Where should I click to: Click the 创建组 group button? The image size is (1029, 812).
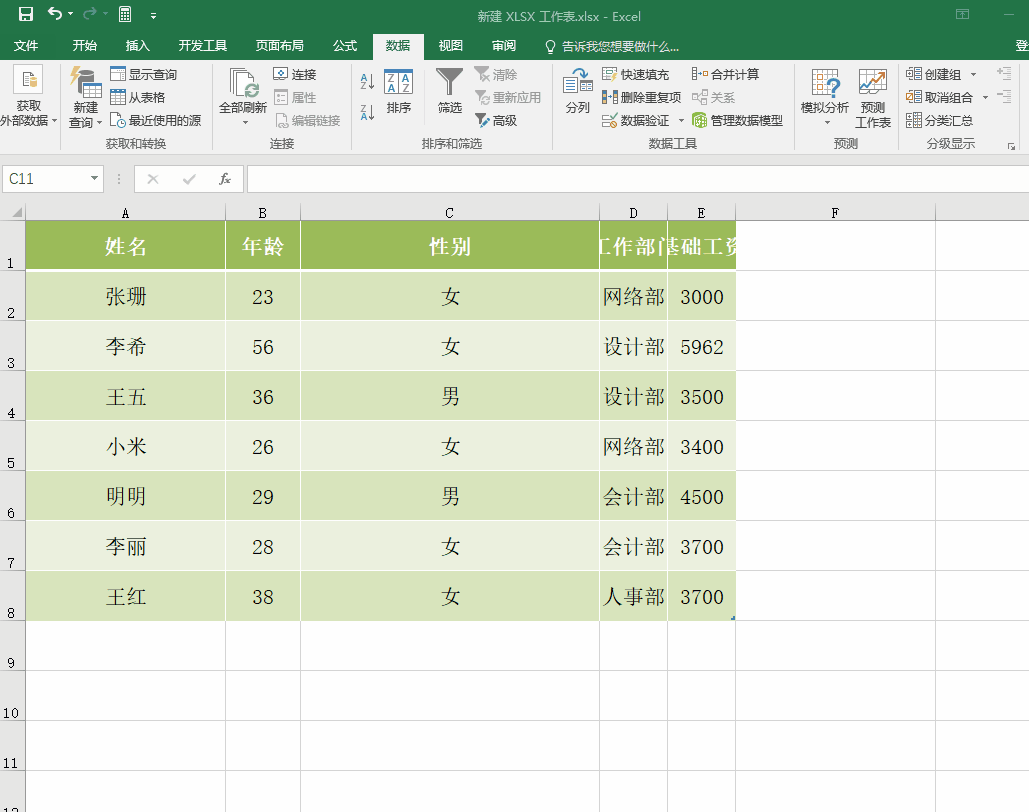tap(934, 74)
